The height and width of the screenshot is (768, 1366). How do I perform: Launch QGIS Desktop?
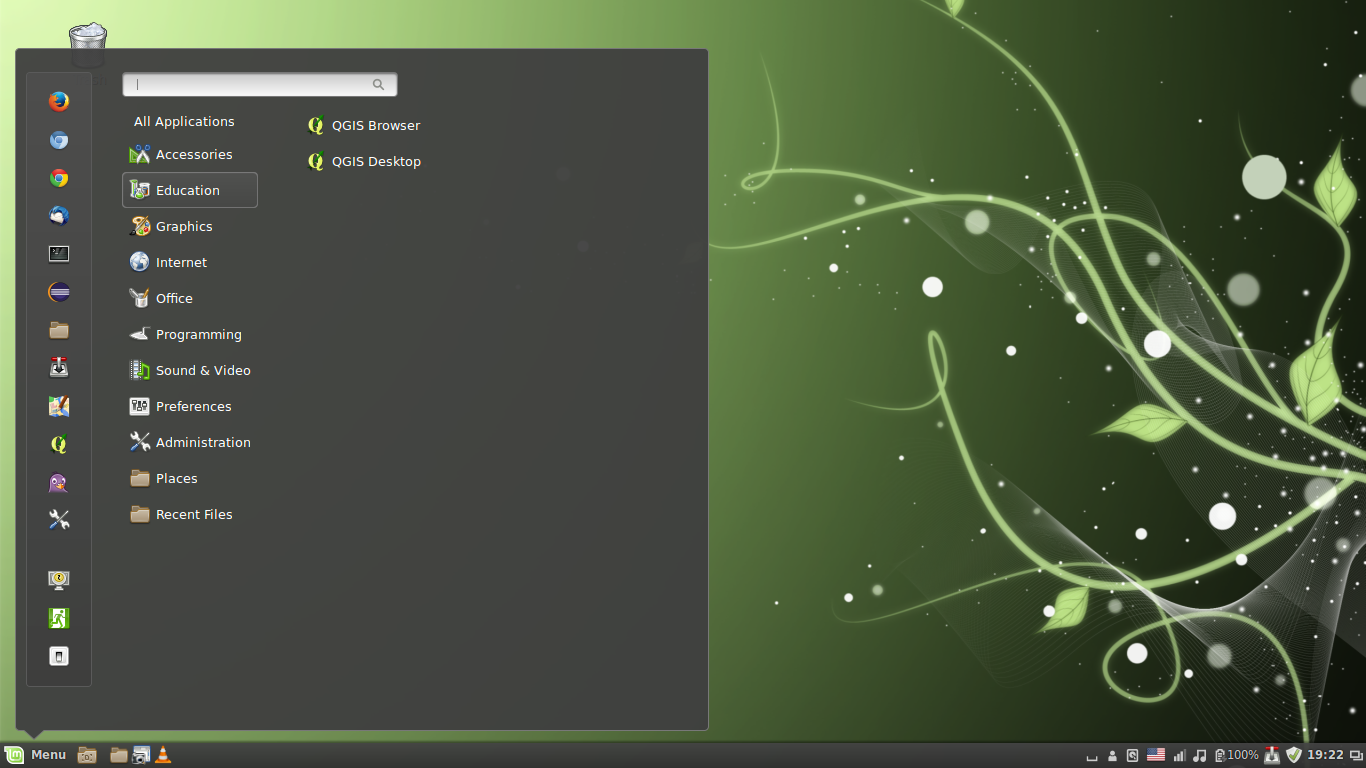click(364, 161)
